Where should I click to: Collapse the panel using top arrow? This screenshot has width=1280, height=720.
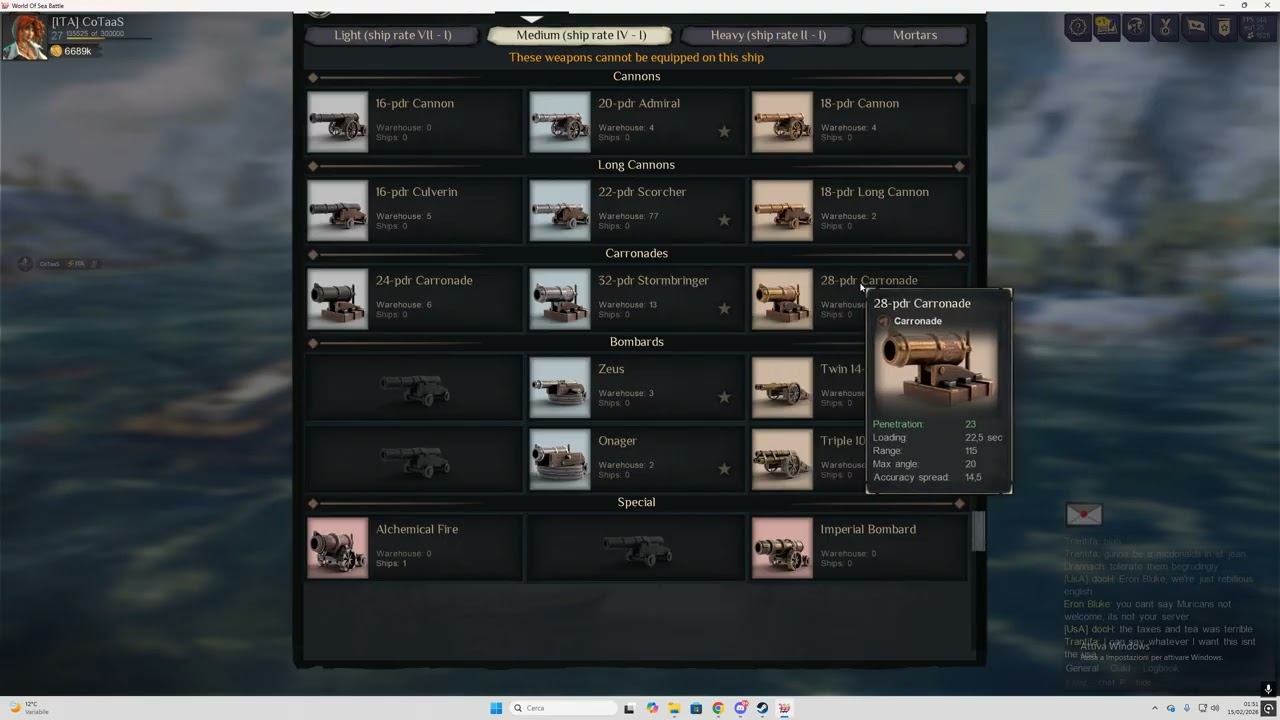pyautogui.click(x=532, y=18)
